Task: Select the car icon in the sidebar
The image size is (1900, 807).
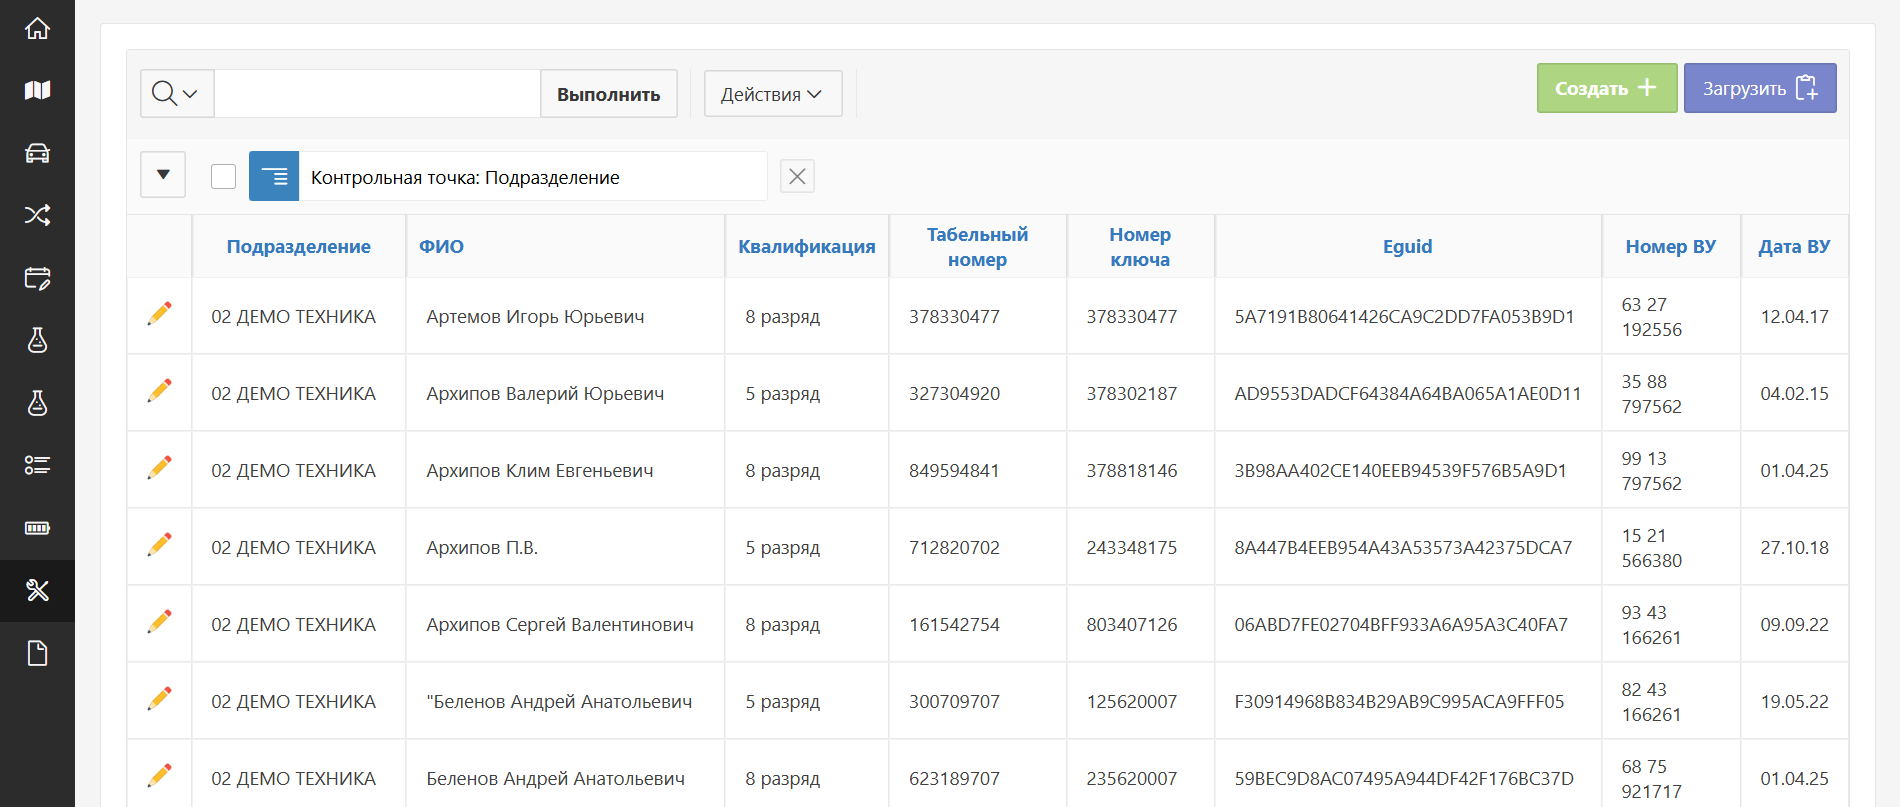Action: pyautogui.click(x=37, y=153)
